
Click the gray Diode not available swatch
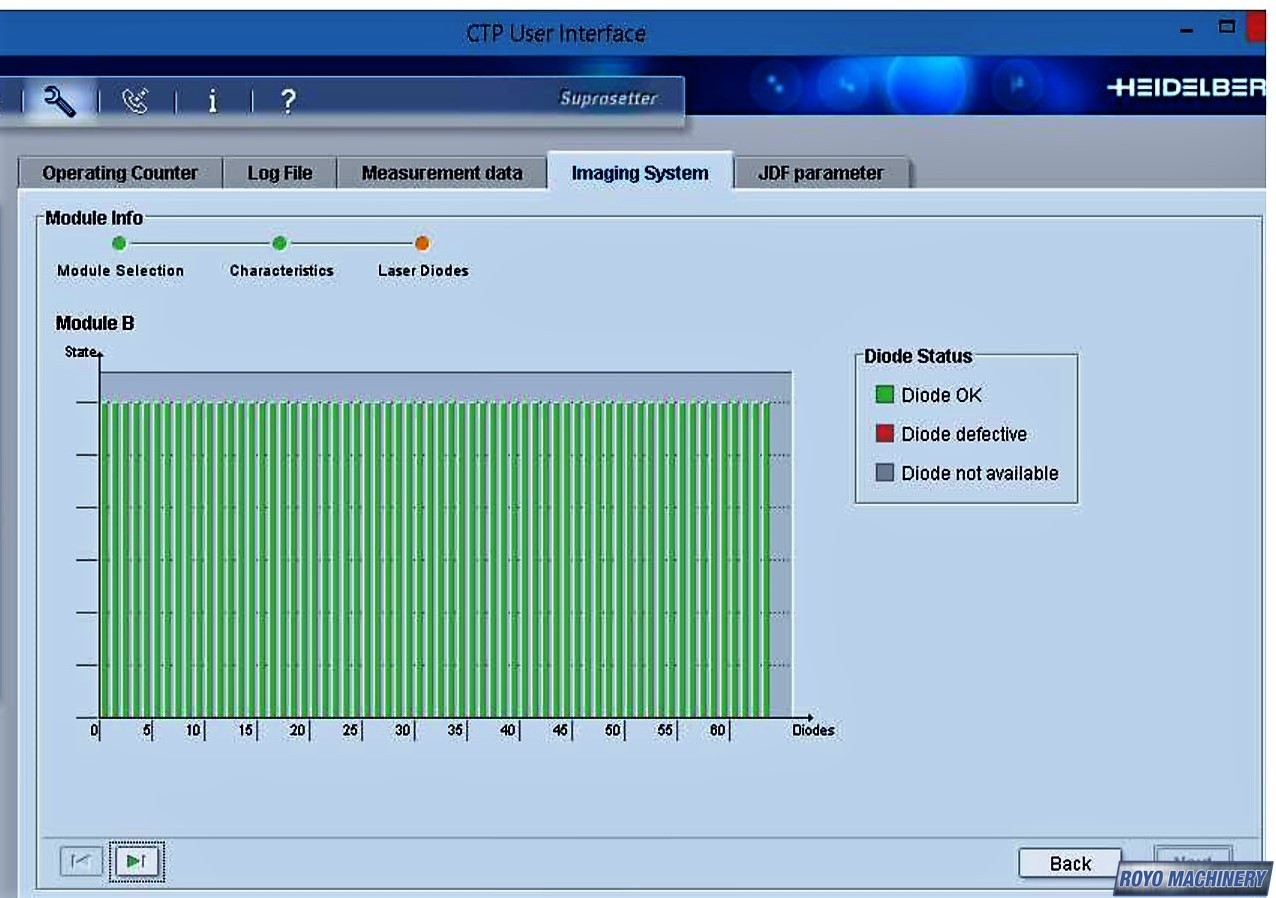(884, 473)
